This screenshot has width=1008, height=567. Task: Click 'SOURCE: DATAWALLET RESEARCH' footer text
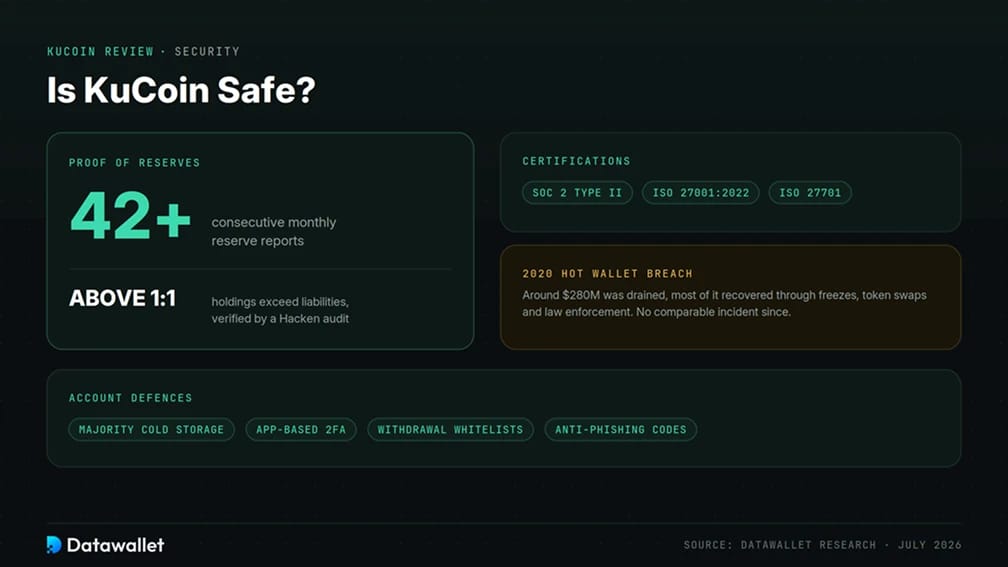click(780, 545)
